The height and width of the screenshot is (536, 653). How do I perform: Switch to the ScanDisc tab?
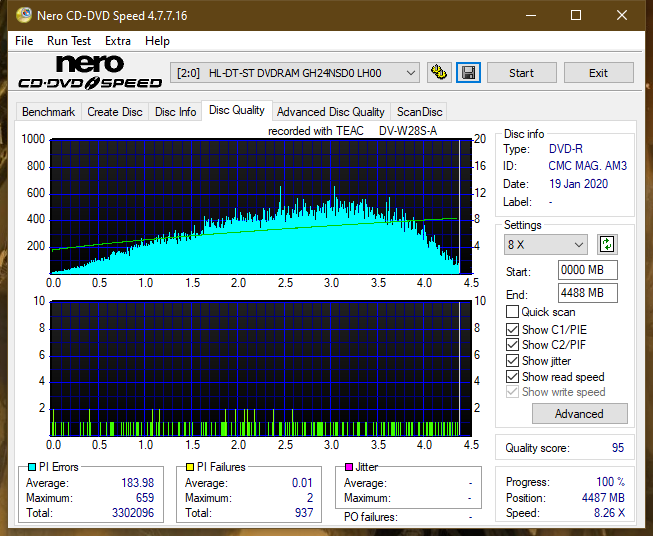click(x=419, y=112)
